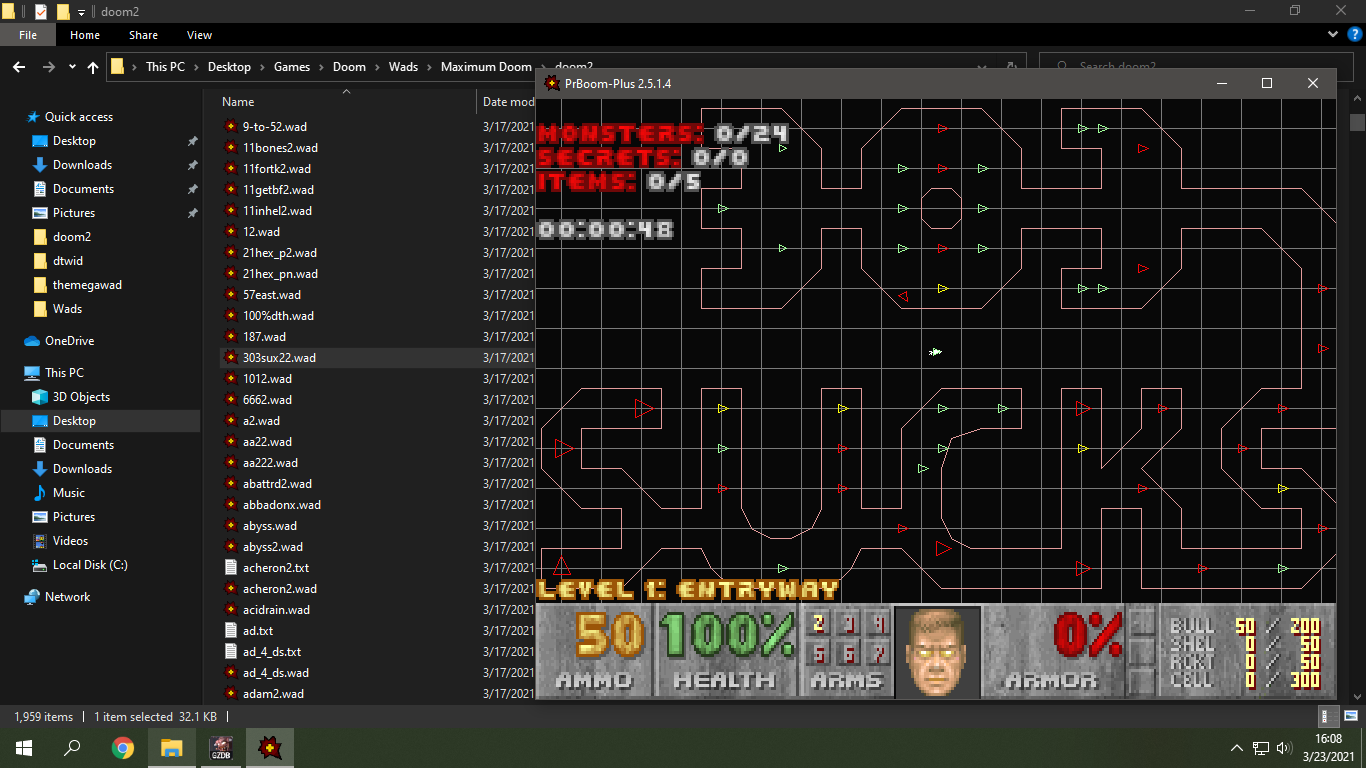Switch to the Share ribbon tab
The width and height of the screenshot is (1366, 768).
coord(143,35)
